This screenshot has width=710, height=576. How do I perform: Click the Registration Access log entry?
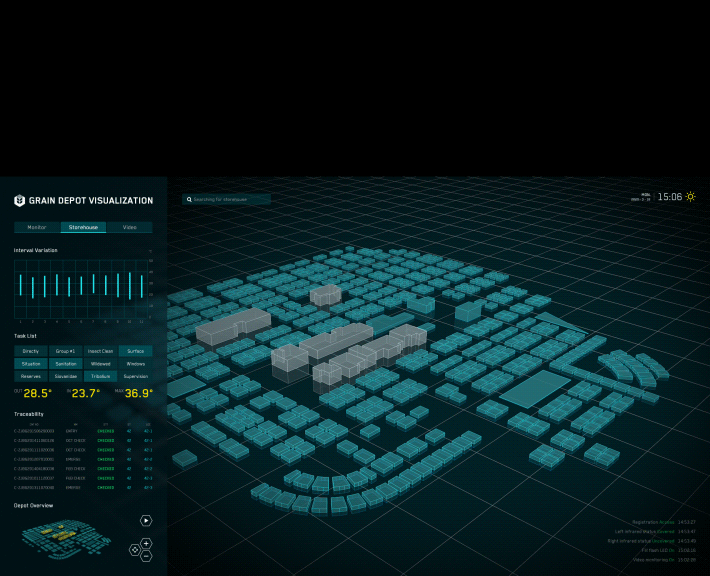pyautogui.click(x=664, y=522)
